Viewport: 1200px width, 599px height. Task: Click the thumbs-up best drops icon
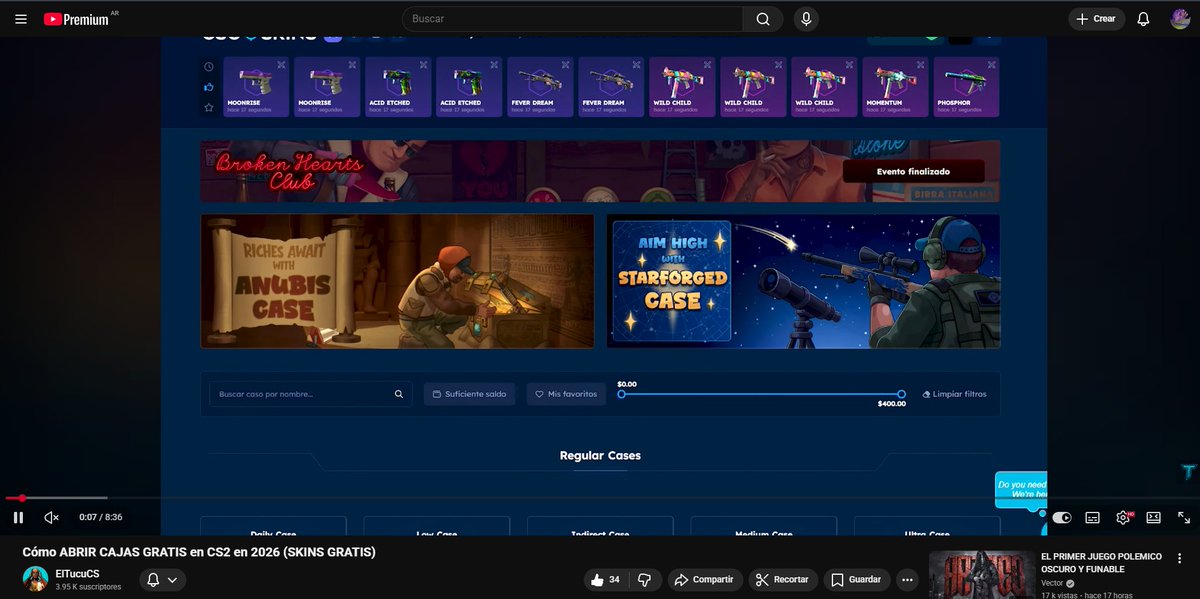point(209,87)
